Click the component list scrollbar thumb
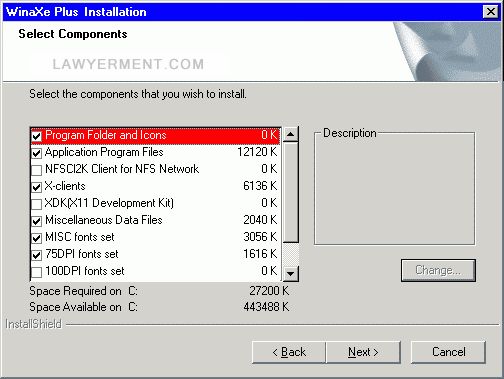This screenshot has width=504, height=379. [291, 192]
